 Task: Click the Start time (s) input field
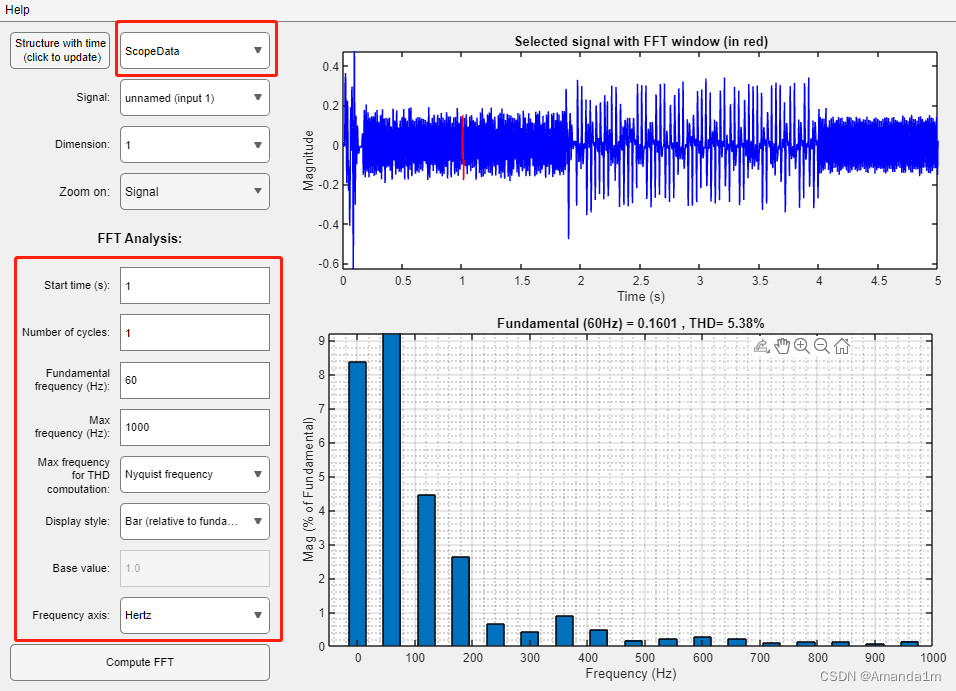click(194, 285)
